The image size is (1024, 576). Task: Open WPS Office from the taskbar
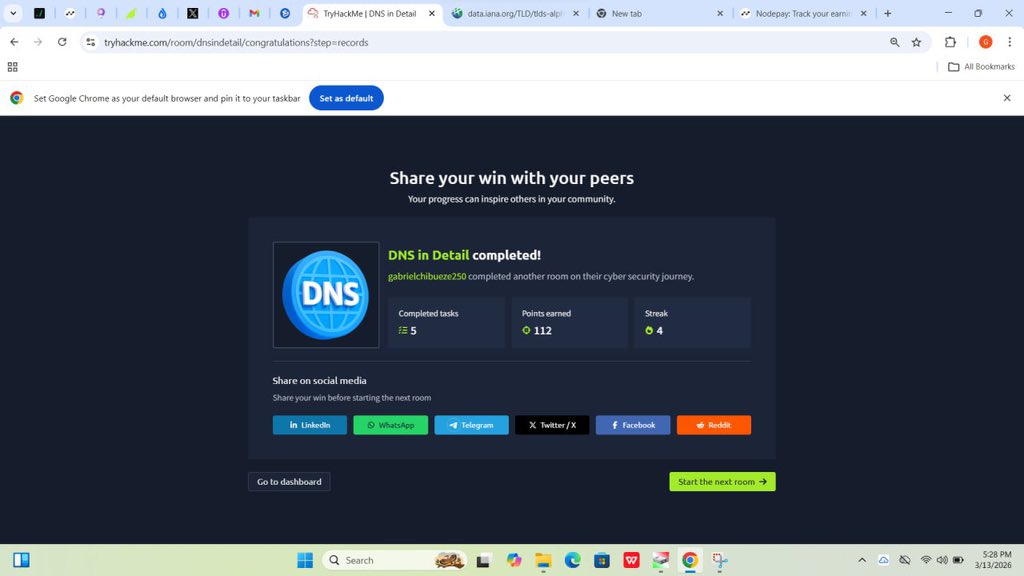coord(632,560)
